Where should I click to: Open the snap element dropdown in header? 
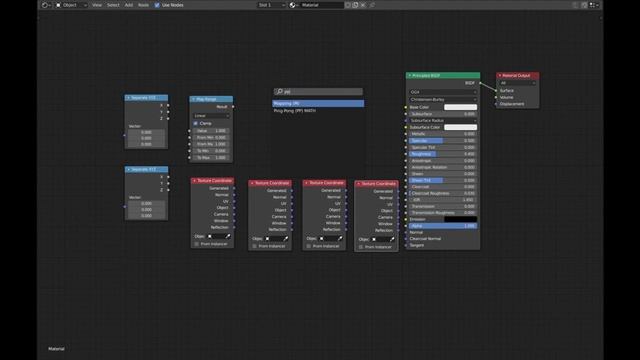click(594, 5)
